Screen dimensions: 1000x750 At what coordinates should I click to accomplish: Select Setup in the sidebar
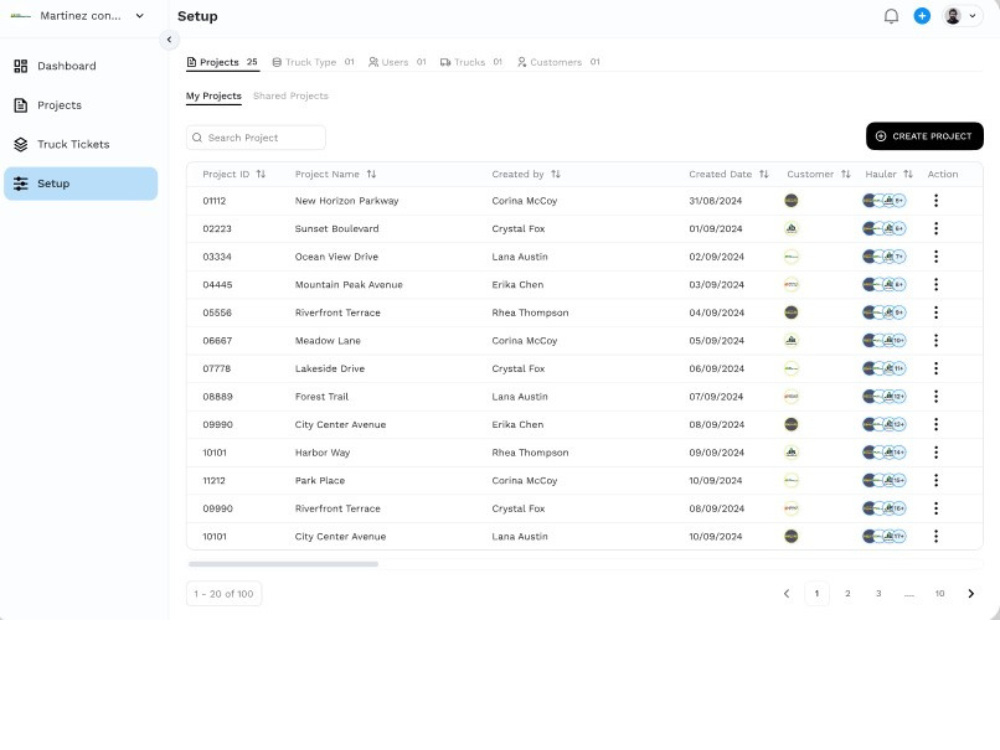click(x=81, y=184)
